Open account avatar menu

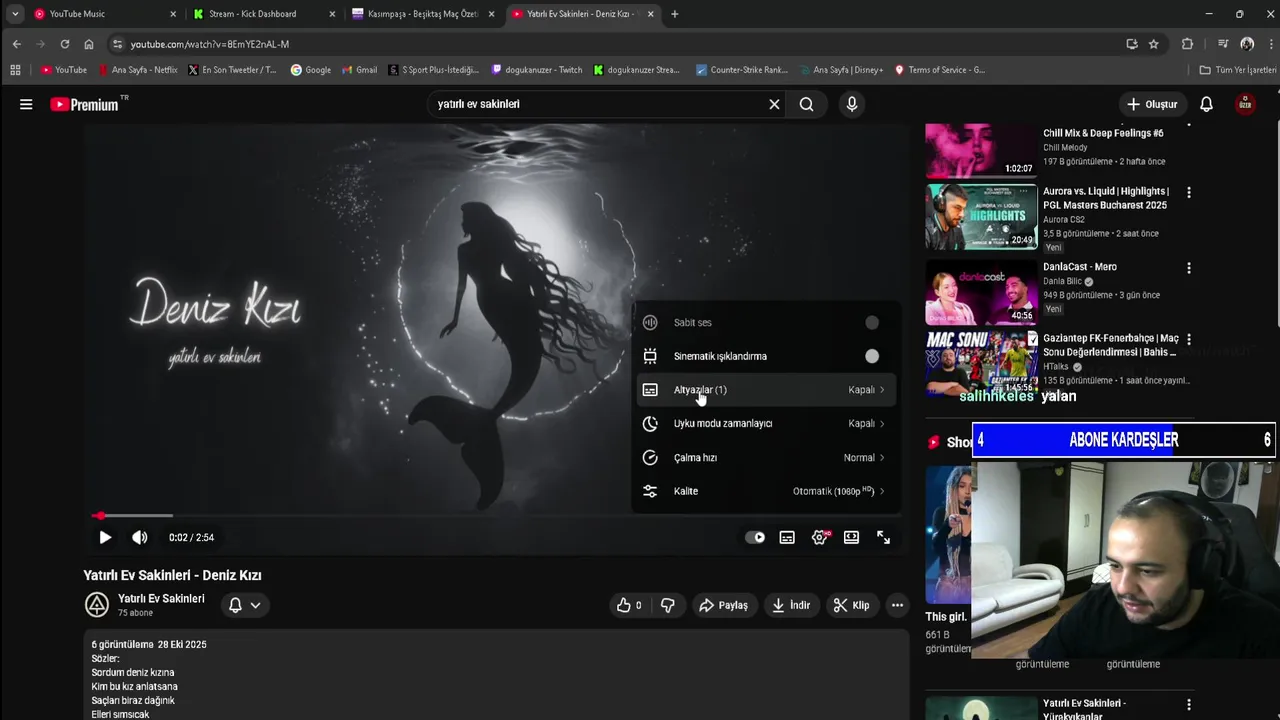click(1245, 104)
